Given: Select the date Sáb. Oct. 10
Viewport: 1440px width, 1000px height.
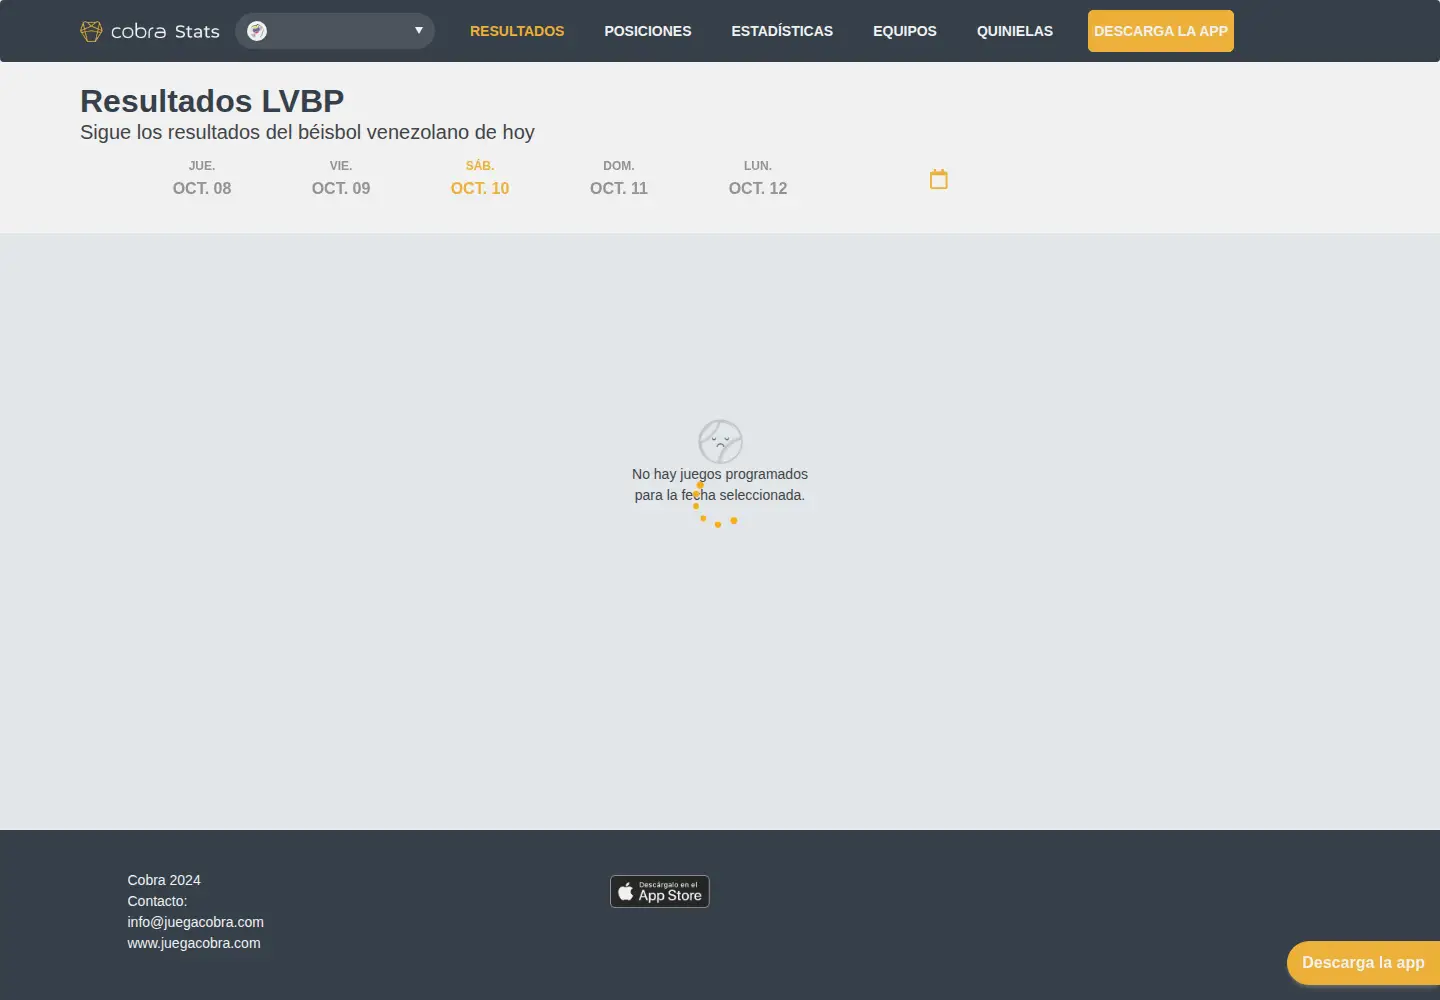Looking at the screenshot, I should click(480, 178).
